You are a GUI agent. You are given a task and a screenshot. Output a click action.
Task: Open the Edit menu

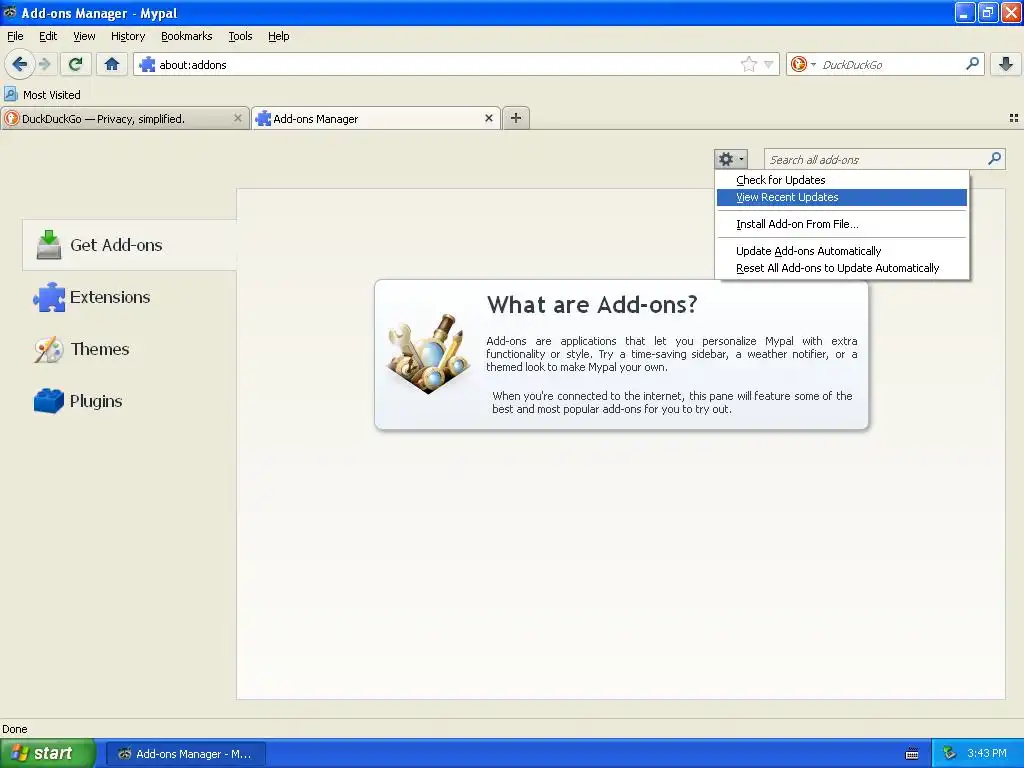point(48,36)
